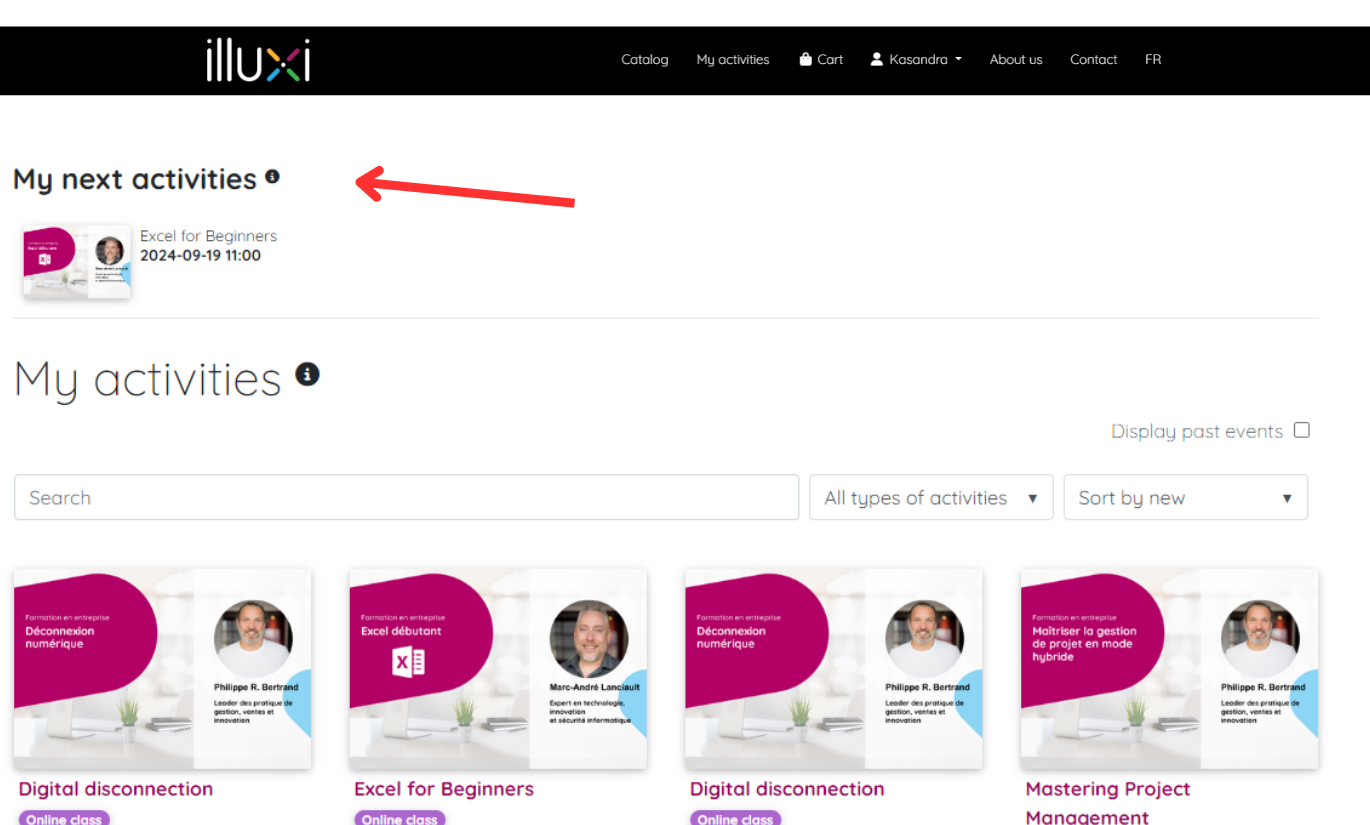Open the Sort by new dropdown
This screenshot has height=825, width=1370.
click(x=1185, y=497)
